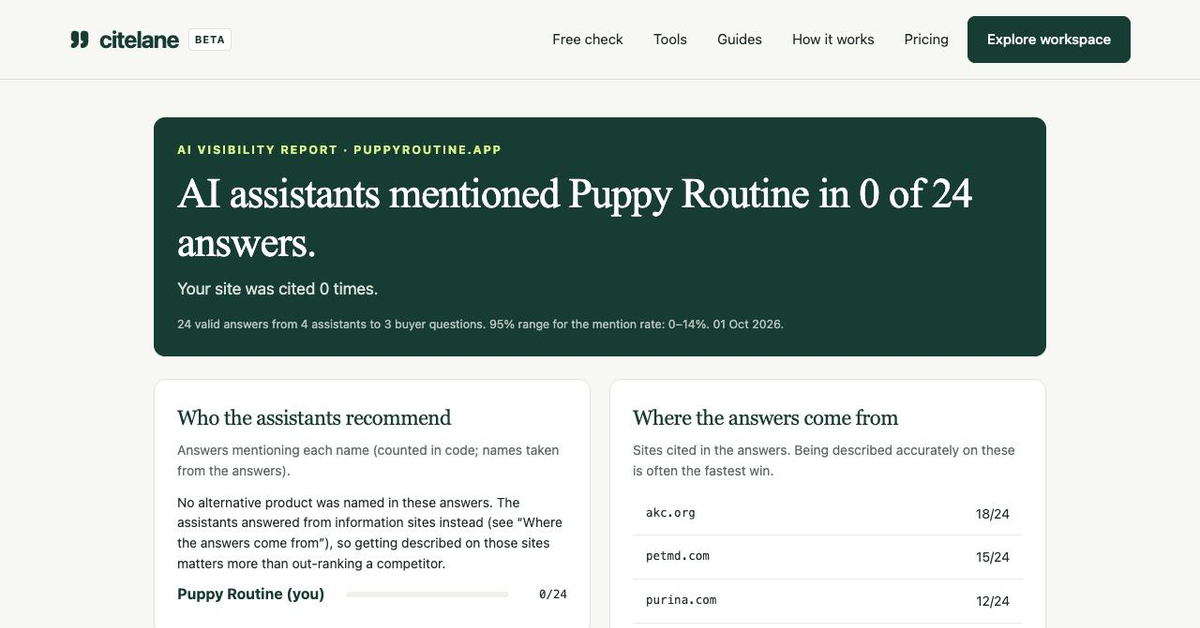
Task: Click the Puppy Routine mention progress bar
Action: coord(427,594)
